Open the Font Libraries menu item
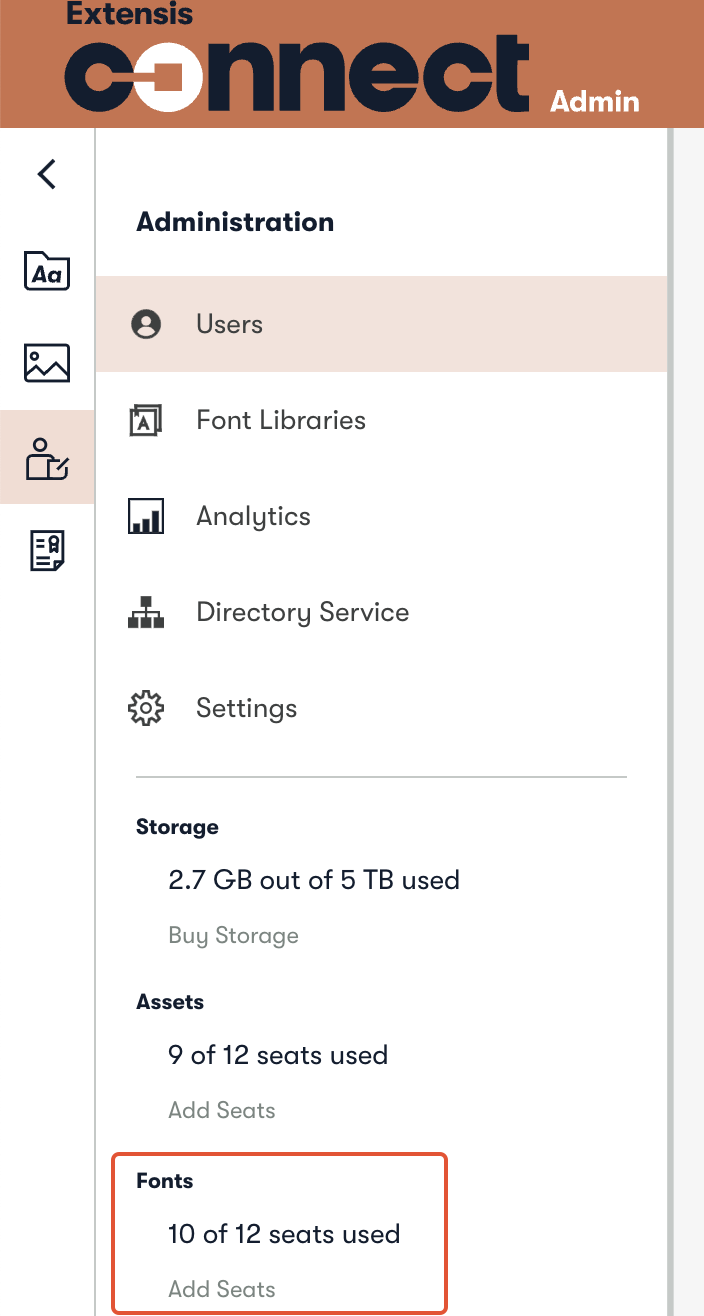Image resolution: width=704 pixels, height=1316 pixels. point(381,420)
